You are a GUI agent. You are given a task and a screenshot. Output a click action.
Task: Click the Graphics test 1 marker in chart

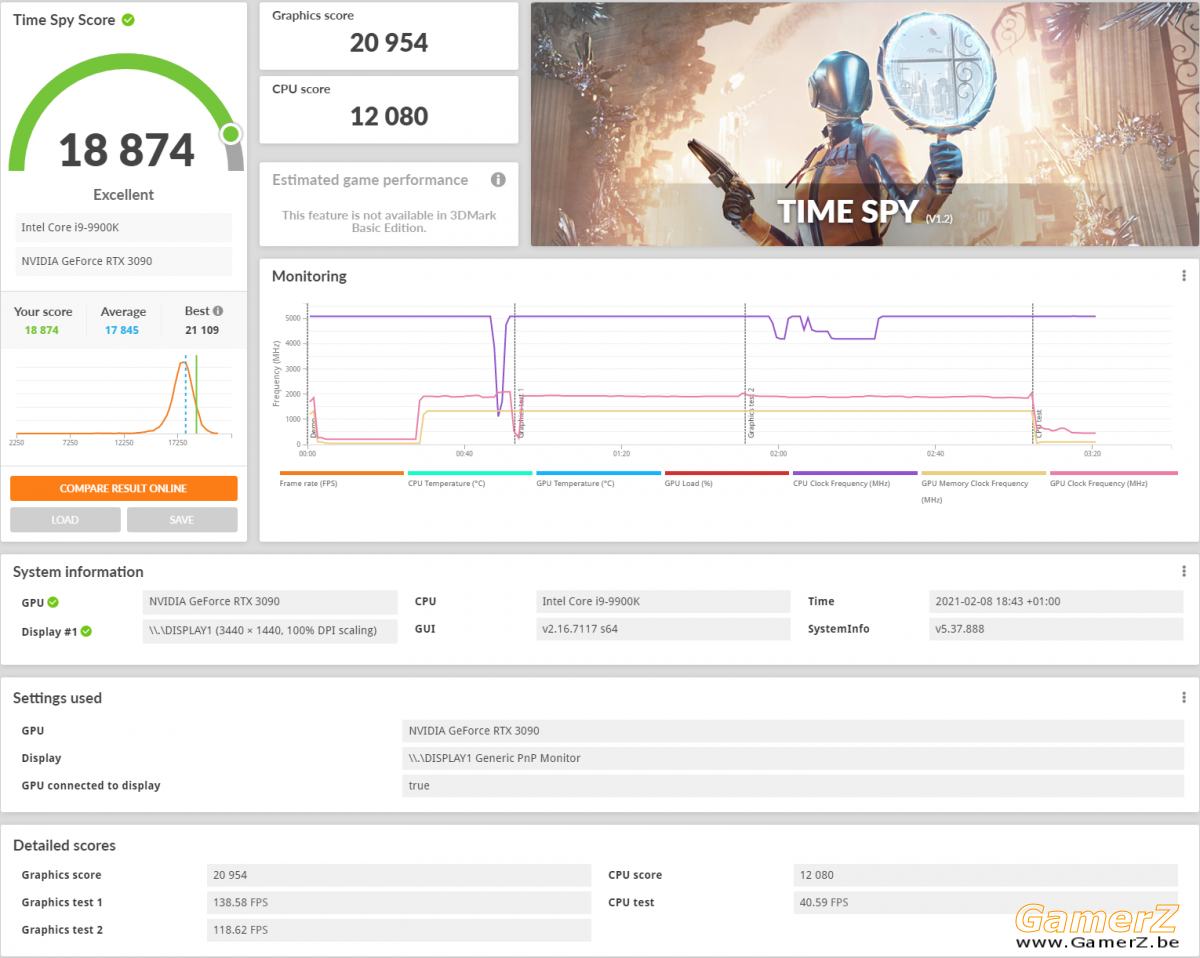(x=520, y=413)
